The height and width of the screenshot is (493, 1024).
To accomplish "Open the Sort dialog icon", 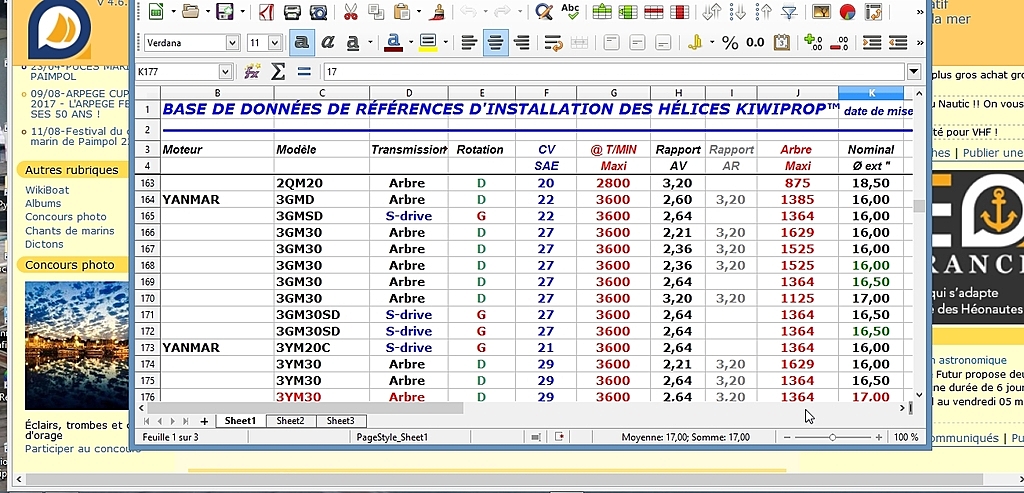I will click(x=712, y=11).
